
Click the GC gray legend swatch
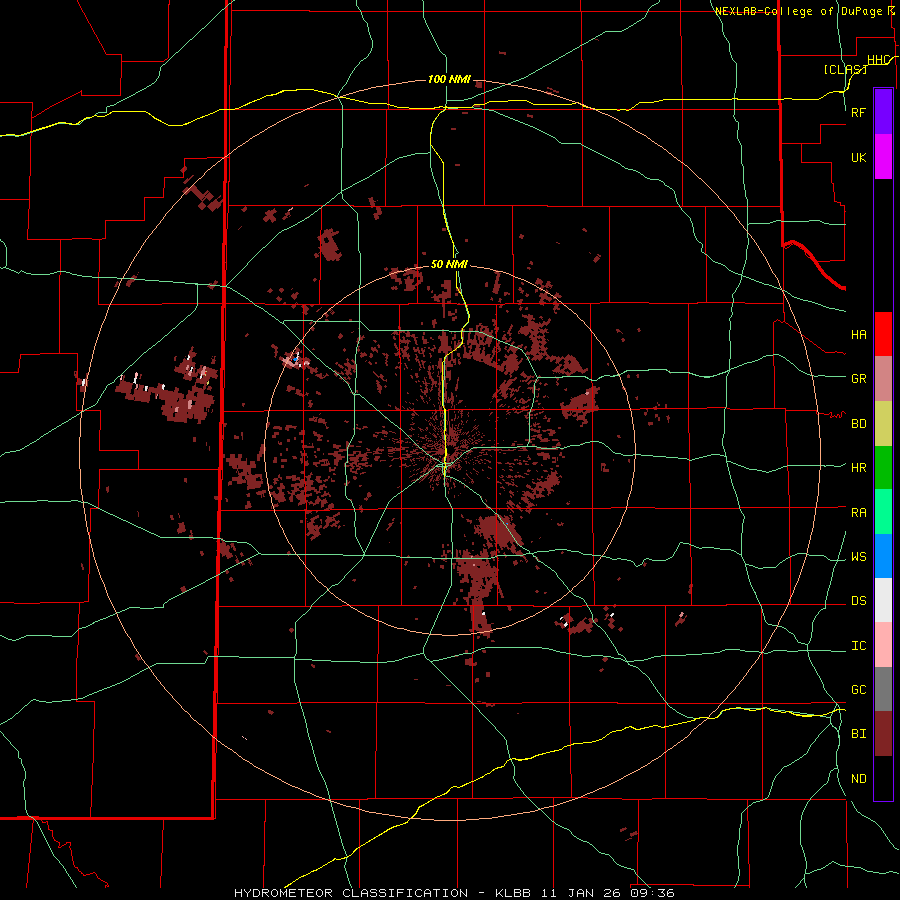click(x=883, y=689)
